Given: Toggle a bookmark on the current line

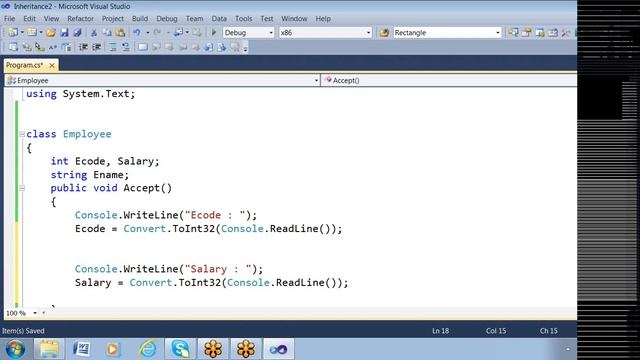Looking at the screenshot, I should (x=143, y=47).
